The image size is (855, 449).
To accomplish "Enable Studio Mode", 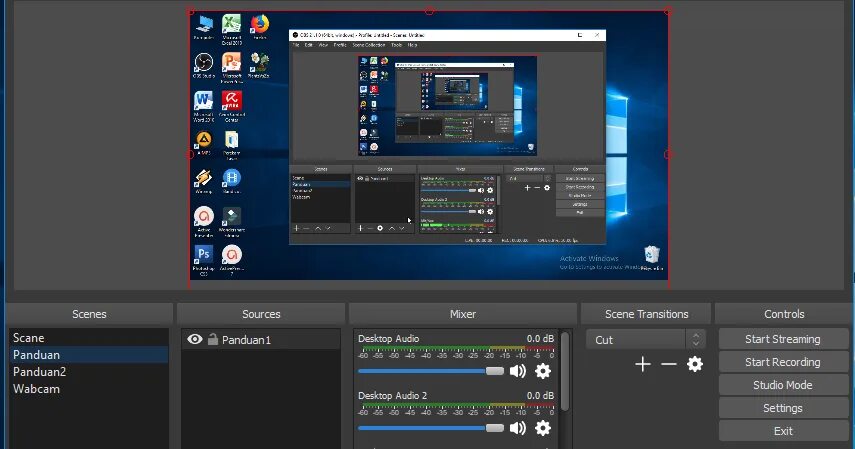I will point(782,385).
